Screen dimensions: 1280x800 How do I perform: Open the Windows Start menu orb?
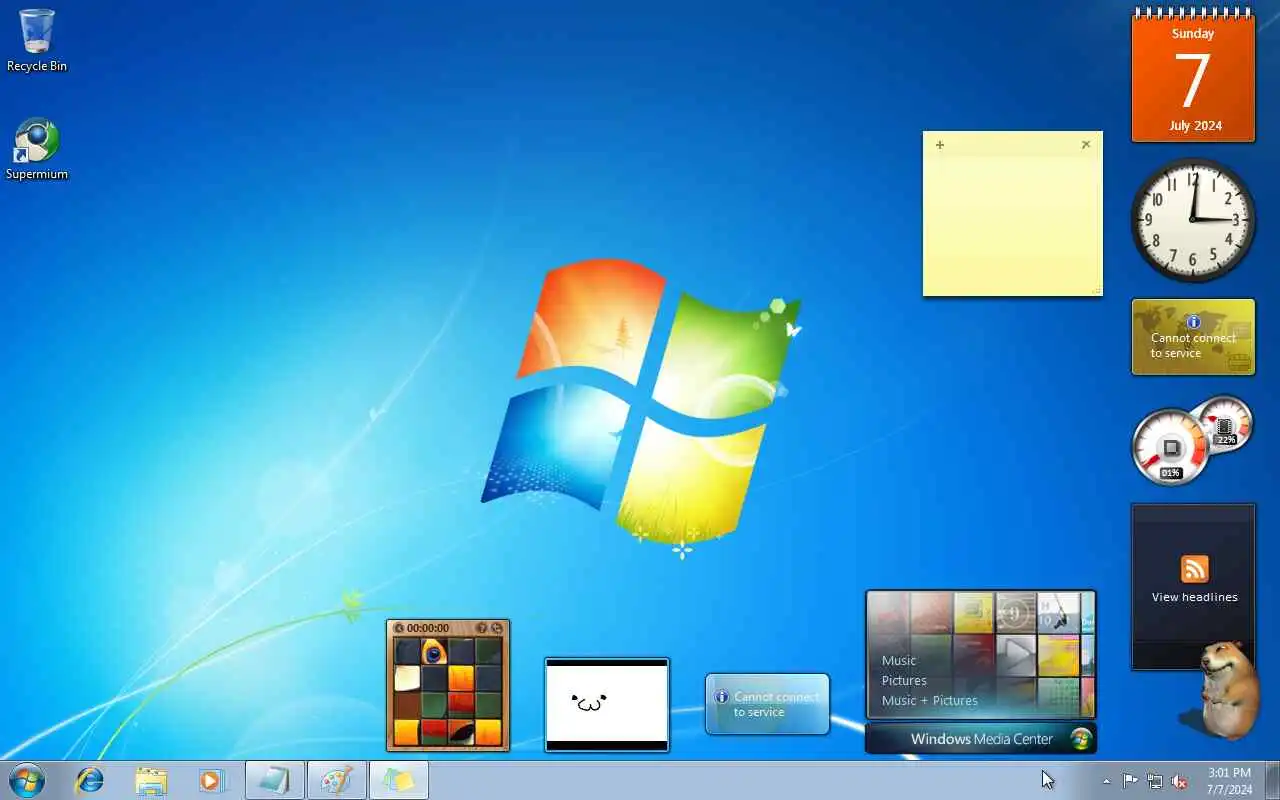point(26,780)
